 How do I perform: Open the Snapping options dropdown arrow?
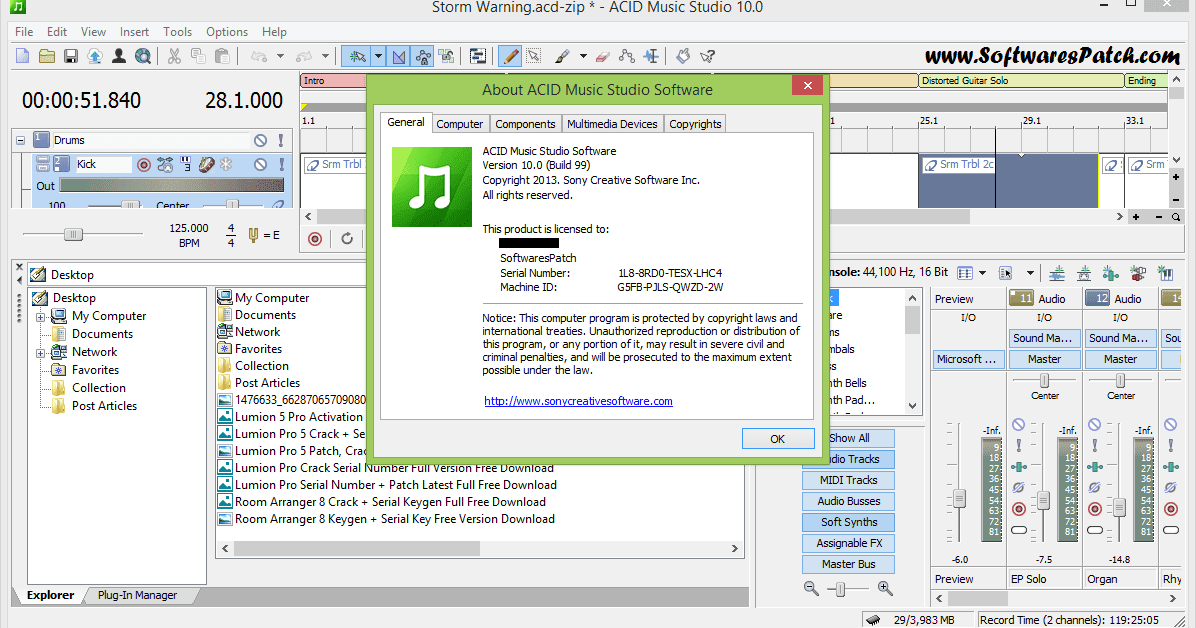378,56
